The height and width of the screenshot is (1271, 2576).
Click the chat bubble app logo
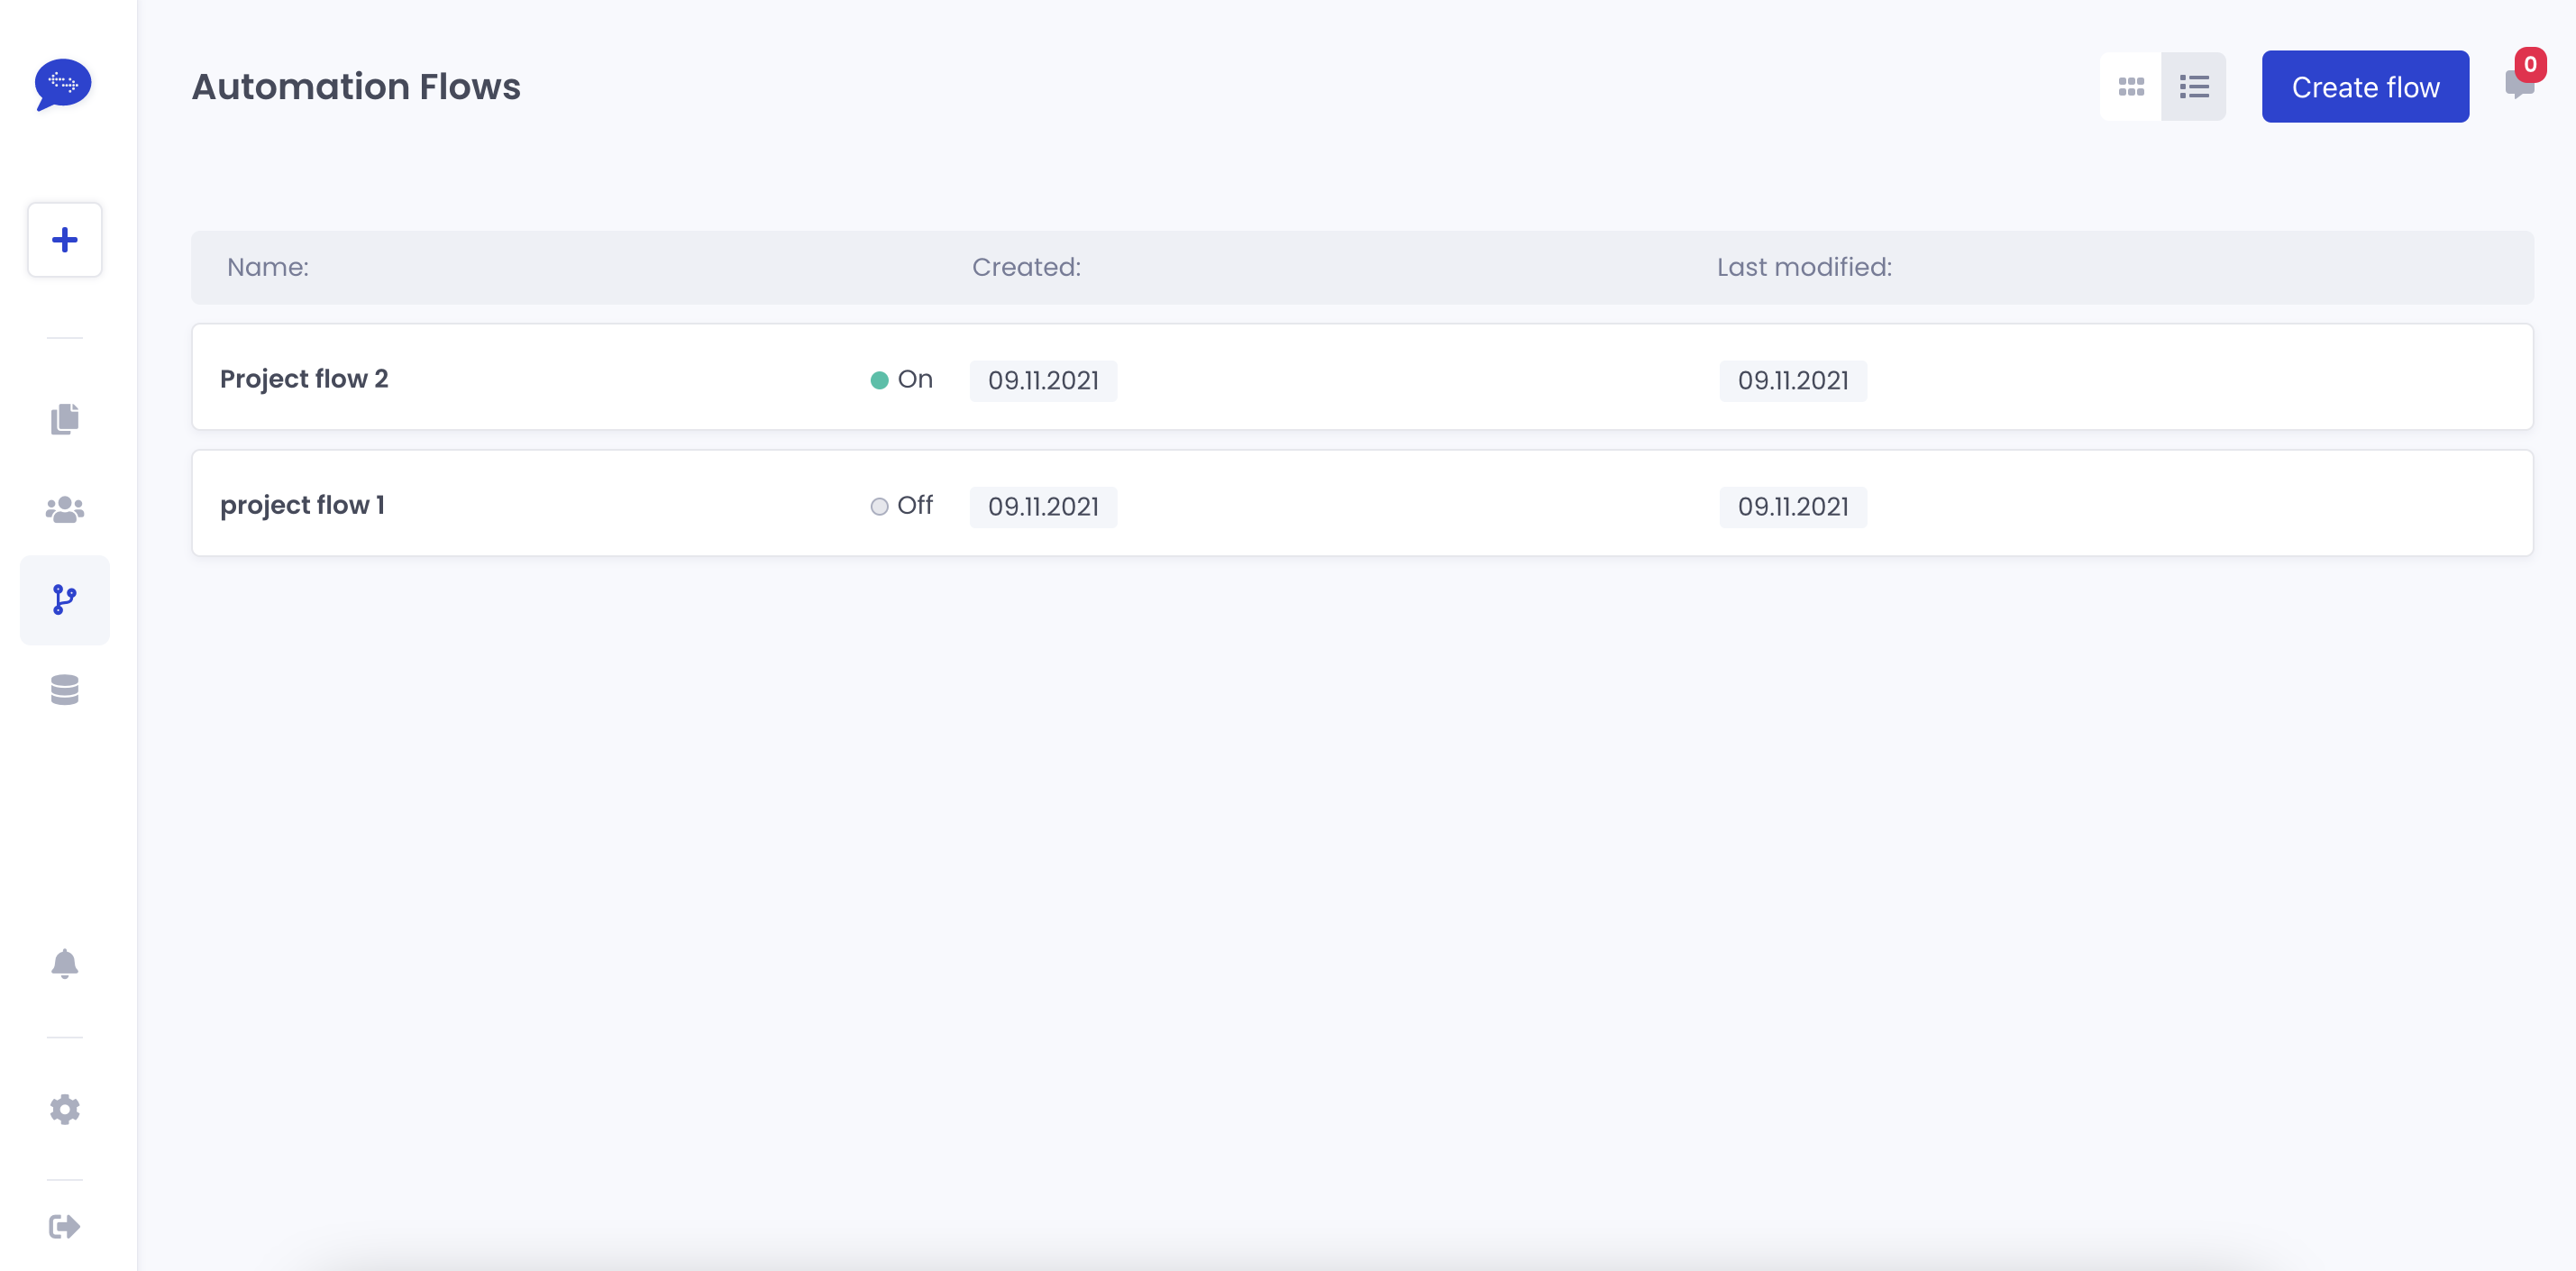(63, 84)
